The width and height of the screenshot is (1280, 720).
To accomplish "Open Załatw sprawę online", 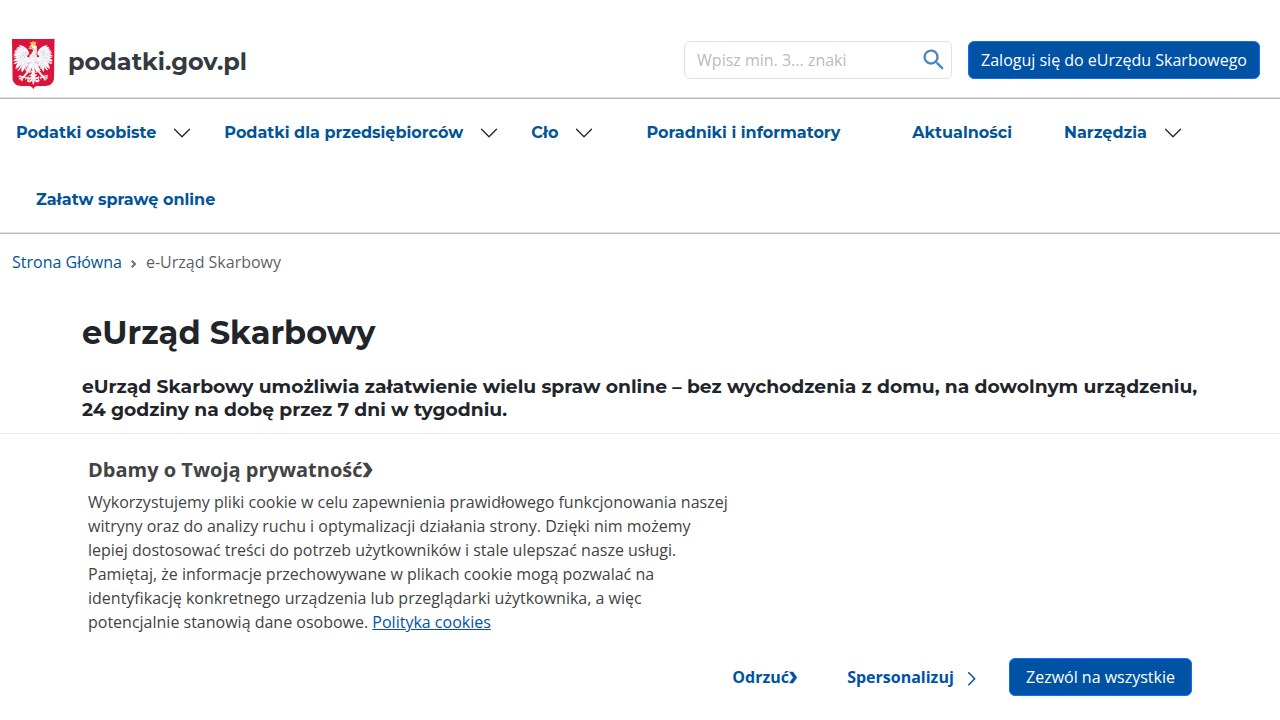I will (x=126, y=199).
